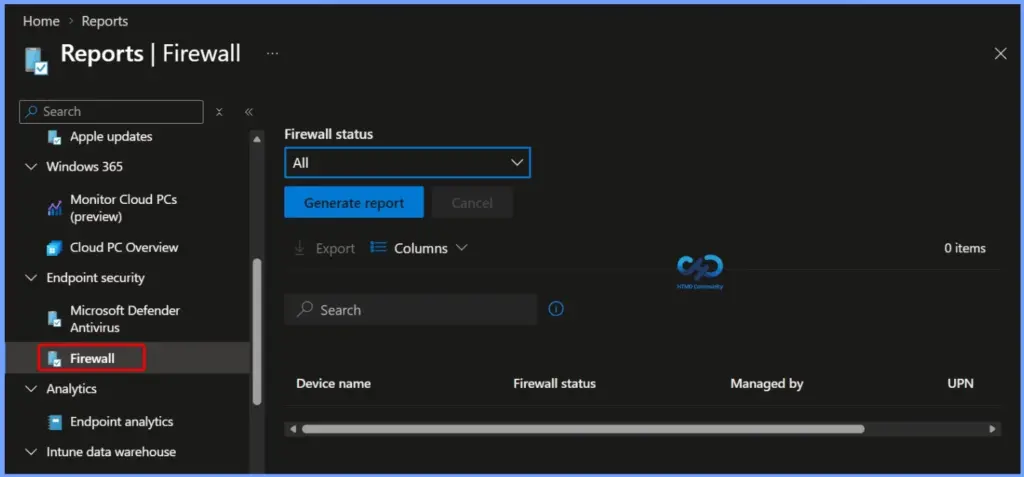Open Monitor Cloud PCs (preview)

click(123, 208)
